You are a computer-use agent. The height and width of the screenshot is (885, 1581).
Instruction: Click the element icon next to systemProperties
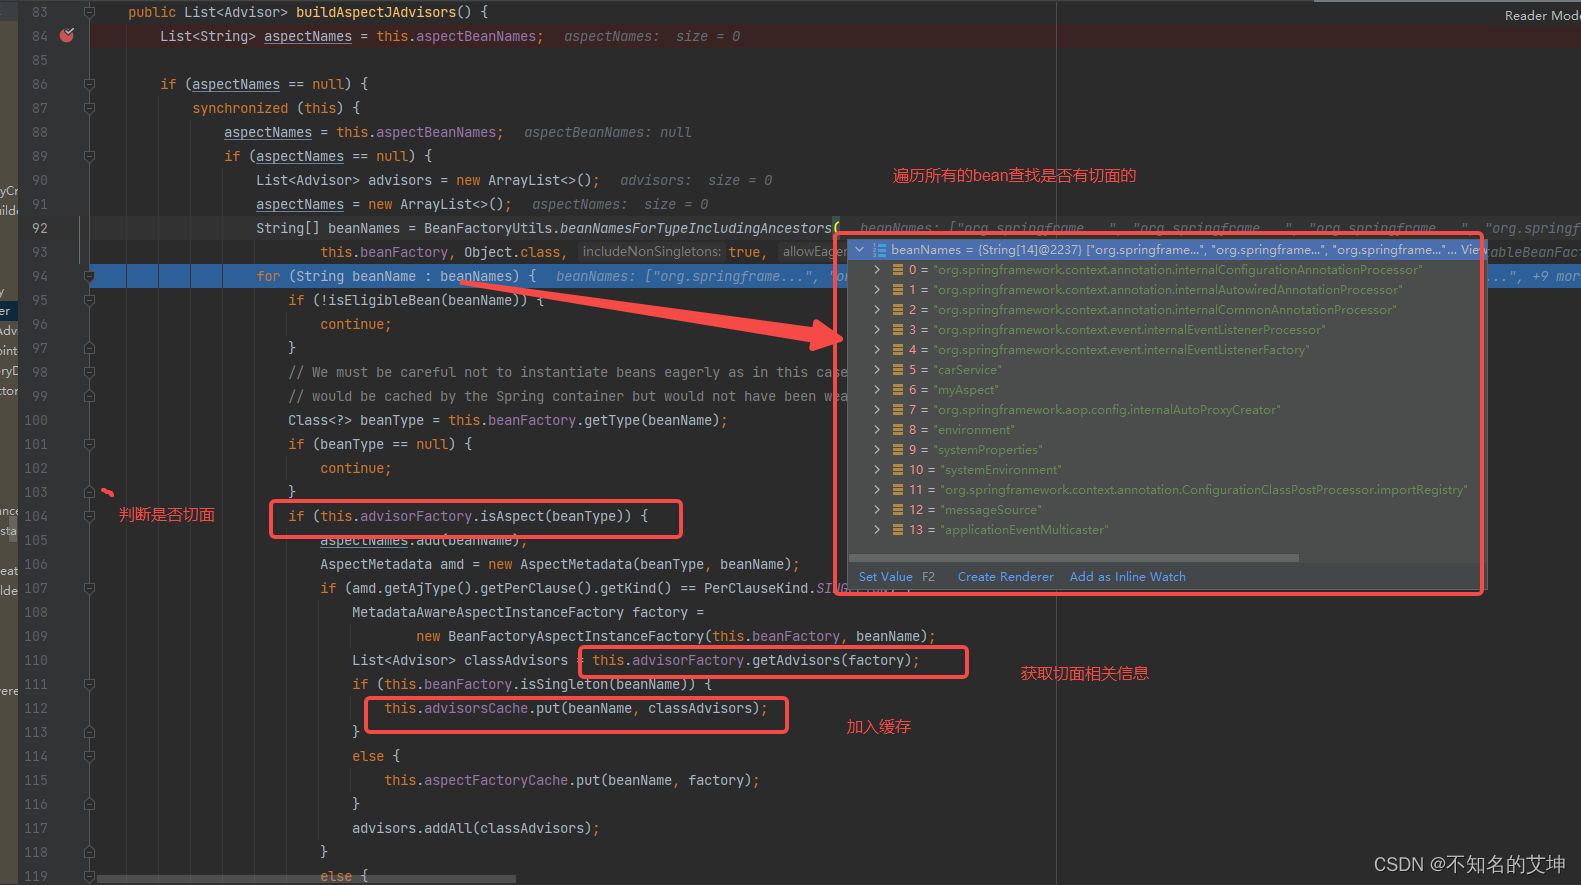(x=898, y=450)
